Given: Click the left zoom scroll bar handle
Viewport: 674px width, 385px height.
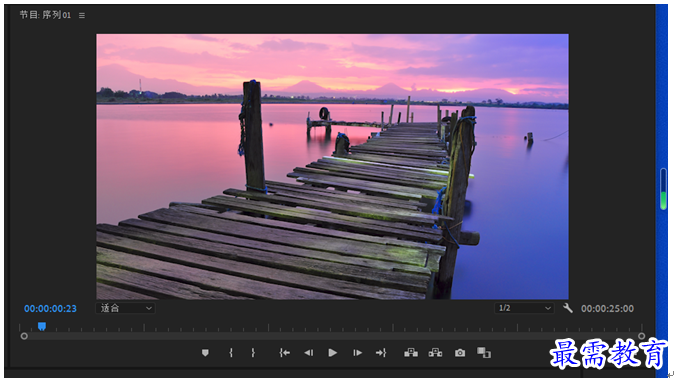Looking at the screenshot, I should (x=24, y=336).
